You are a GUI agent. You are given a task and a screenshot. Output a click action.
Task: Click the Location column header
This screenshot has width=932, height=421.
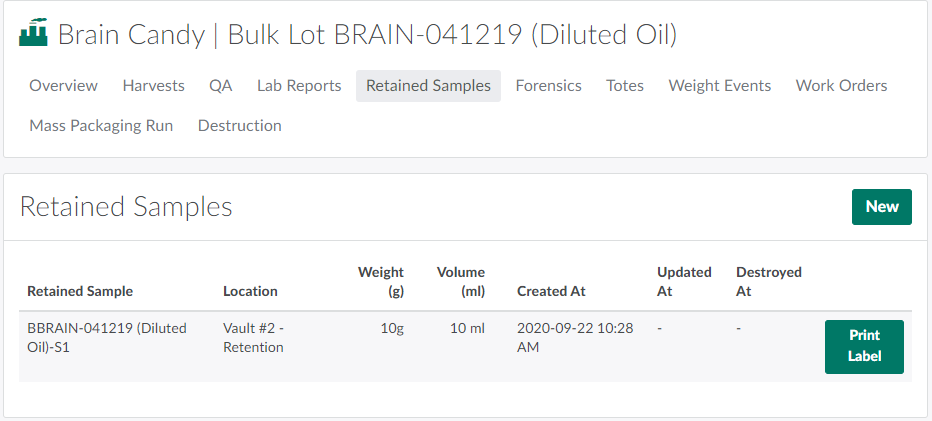(250, 292)
